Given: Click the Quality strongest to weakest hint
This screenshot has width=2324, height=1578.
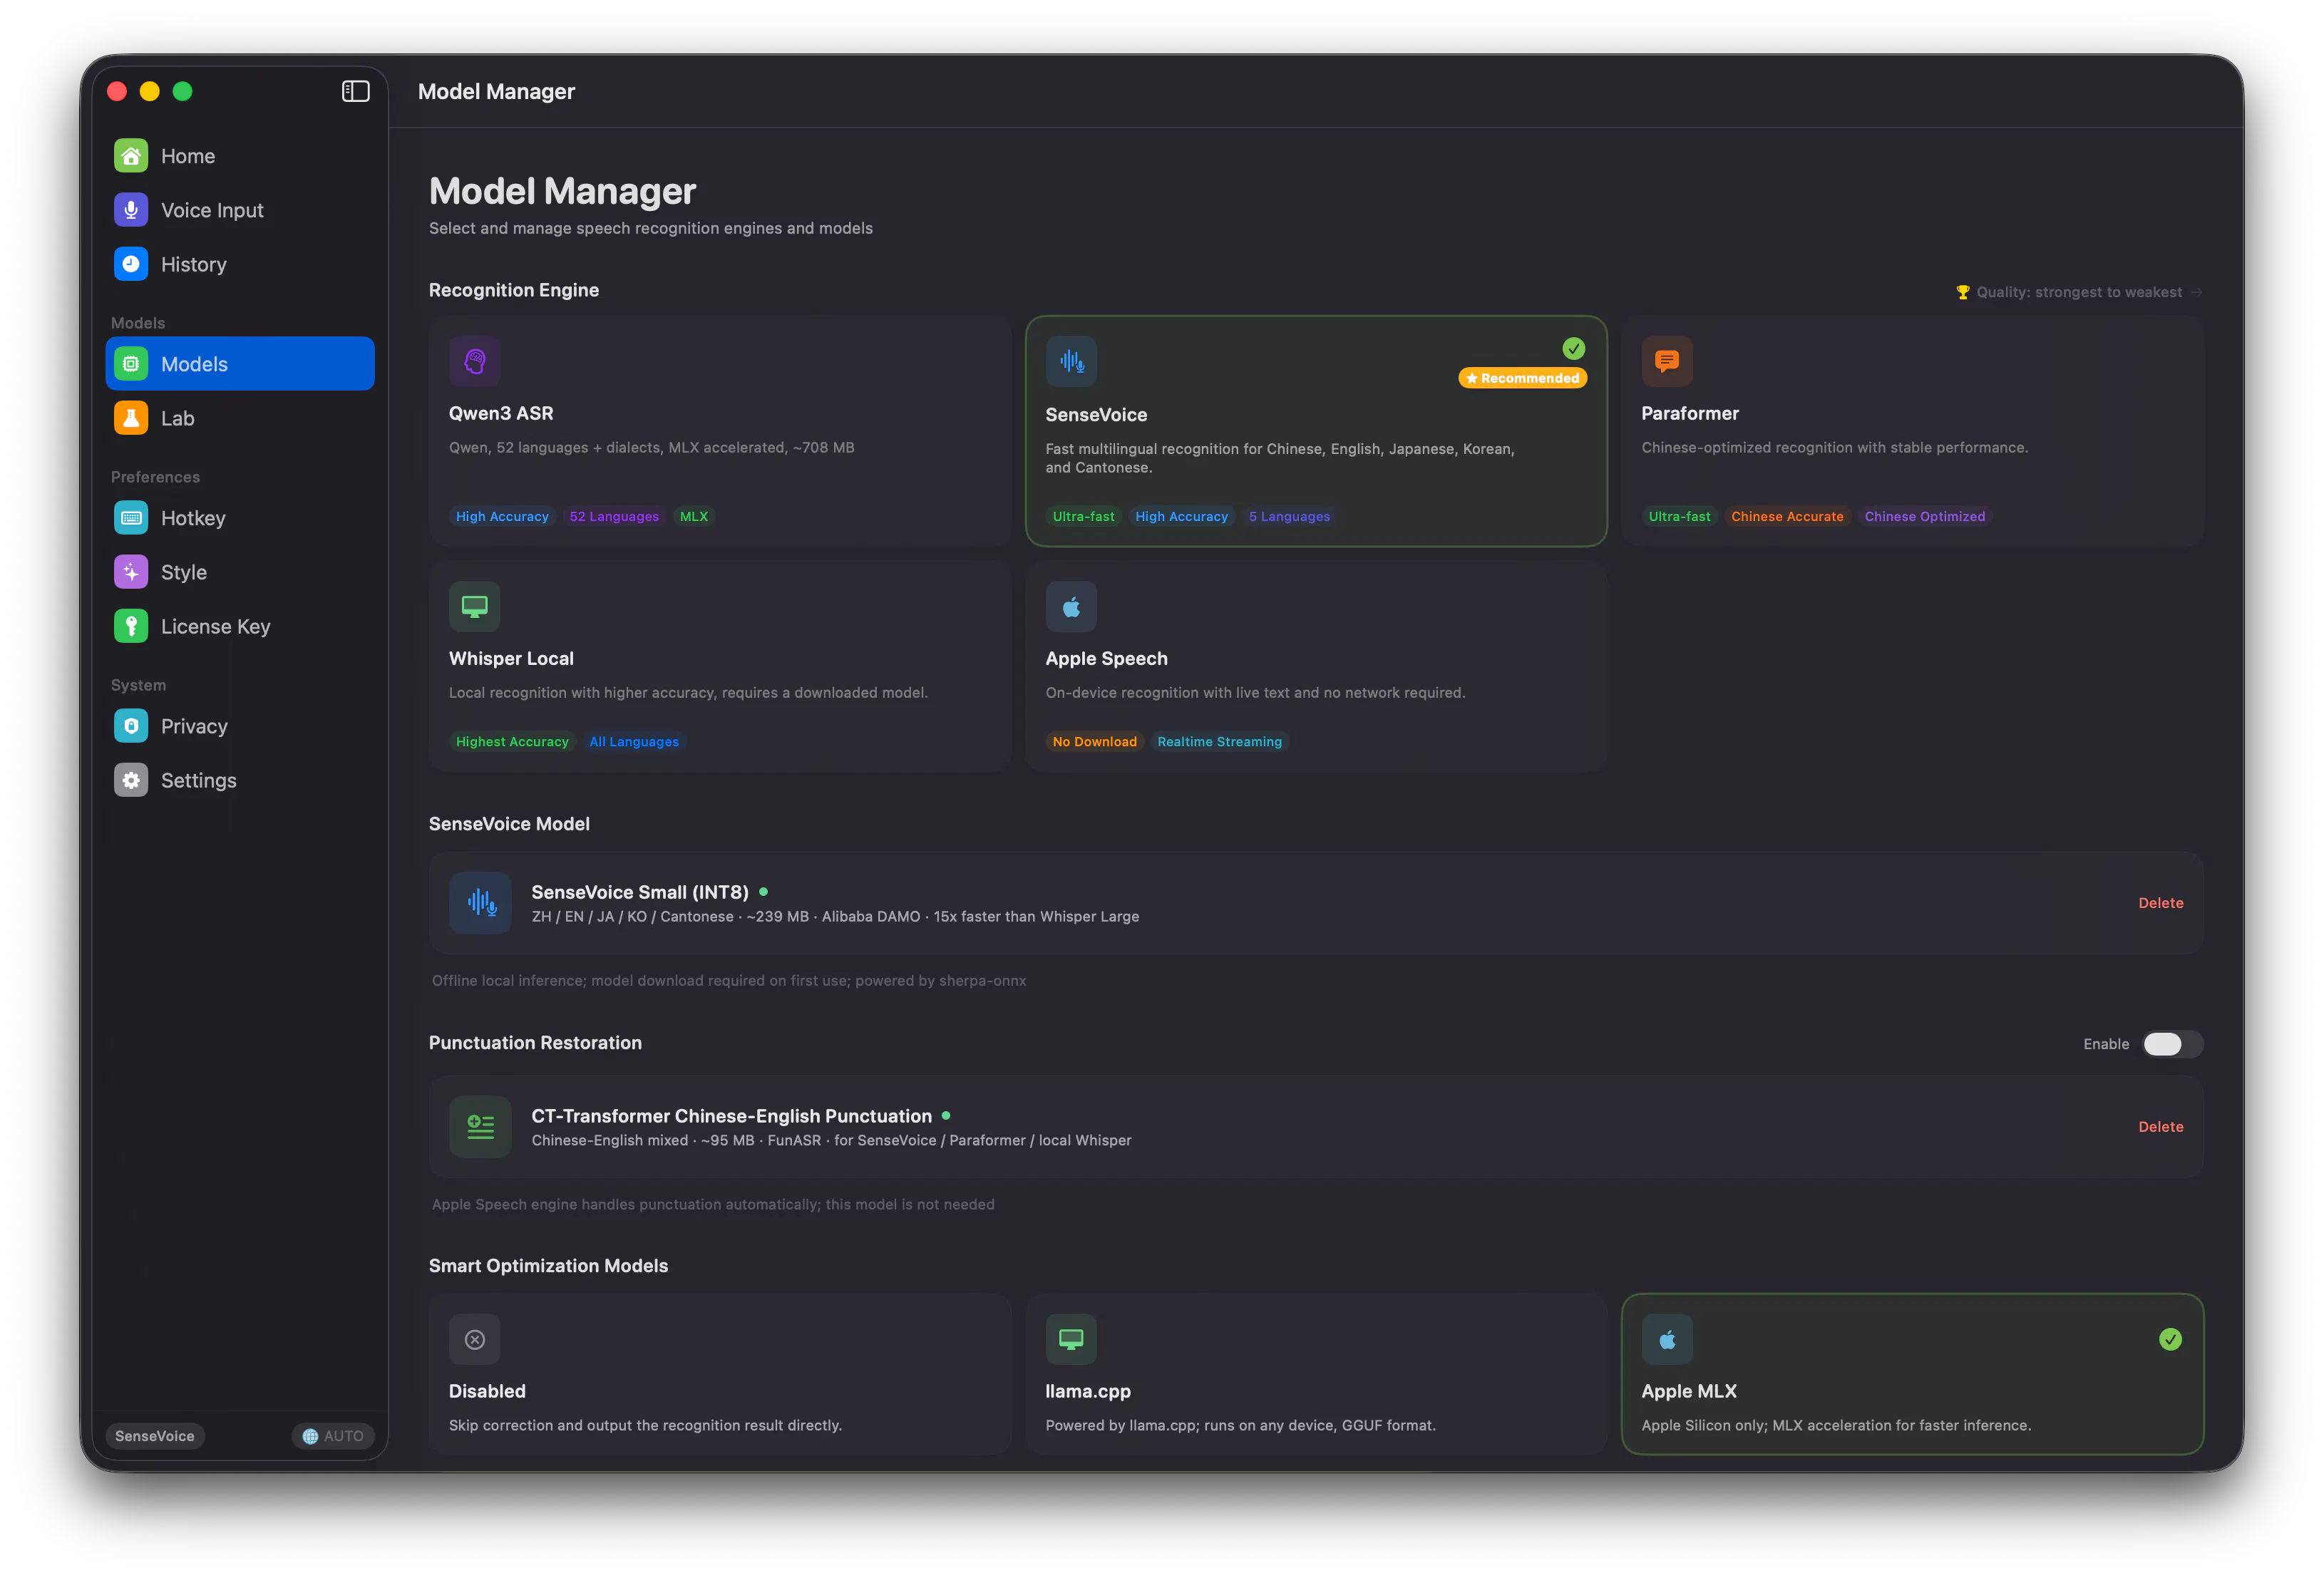Looking at the screenshot, I should tap(2078, 292).
